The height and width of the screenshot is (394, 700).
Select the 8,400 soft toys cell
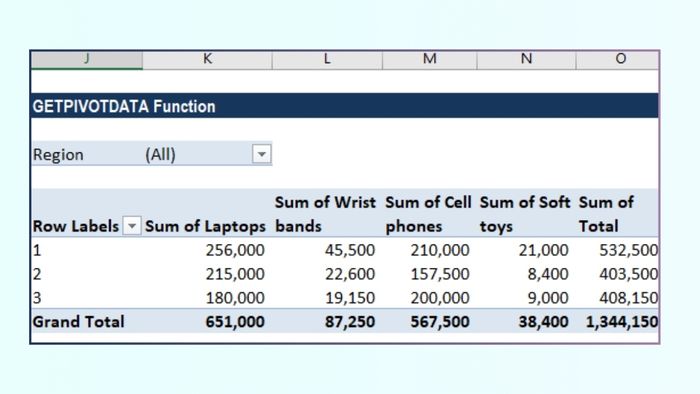(526, 274)
